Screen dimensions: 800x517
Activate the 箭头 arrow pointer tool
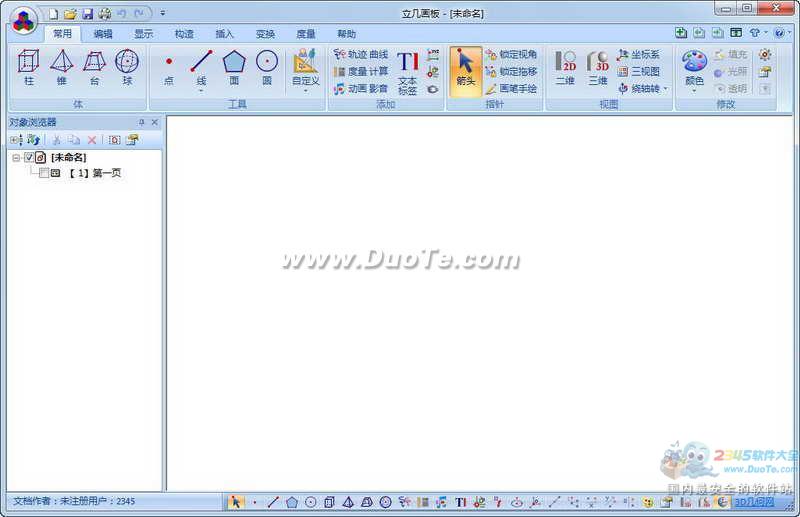(x=465, y=71)
